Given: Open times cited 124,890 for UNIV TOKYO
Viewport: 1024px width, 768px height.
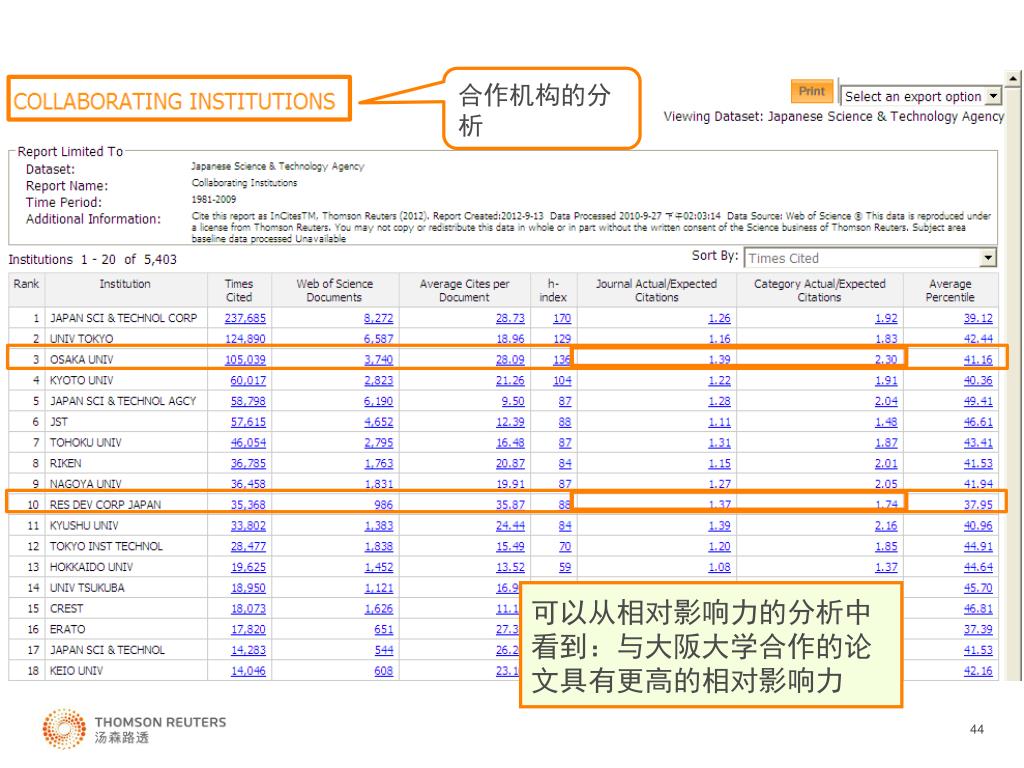Looking at the screenshot, I should tap(245, 338).
